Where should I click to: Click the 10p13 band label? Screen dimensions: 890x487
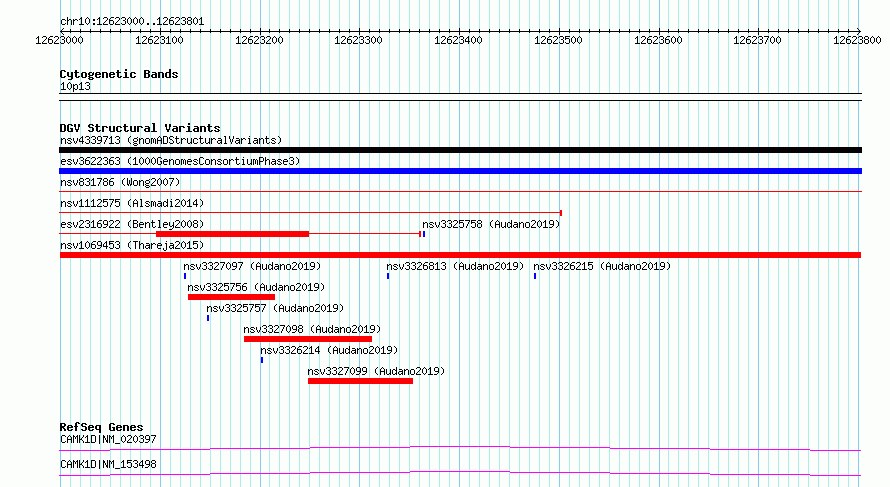point(75,86)
